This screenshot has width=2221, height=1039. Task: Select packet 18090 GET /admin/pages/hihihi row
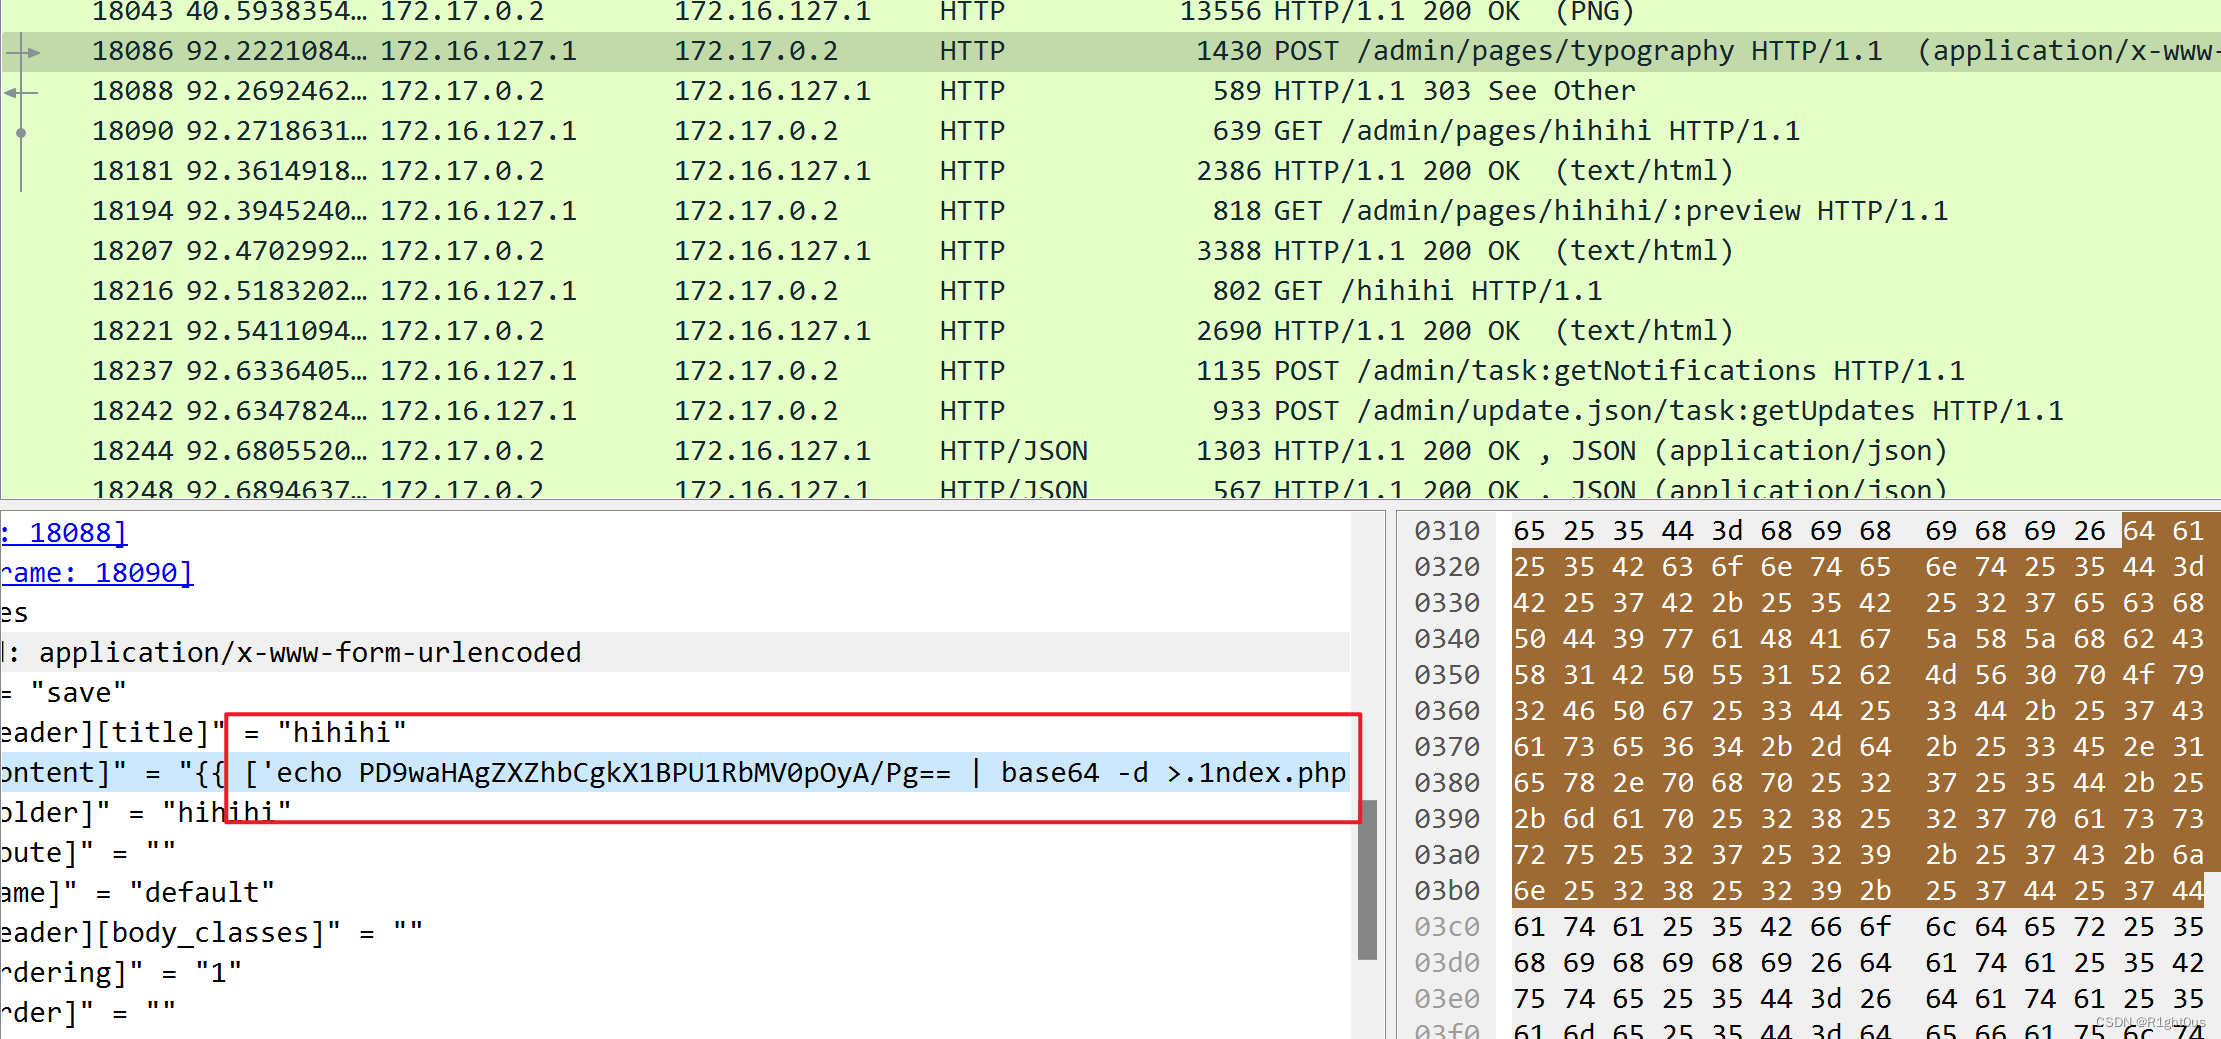pos(1110,131)
